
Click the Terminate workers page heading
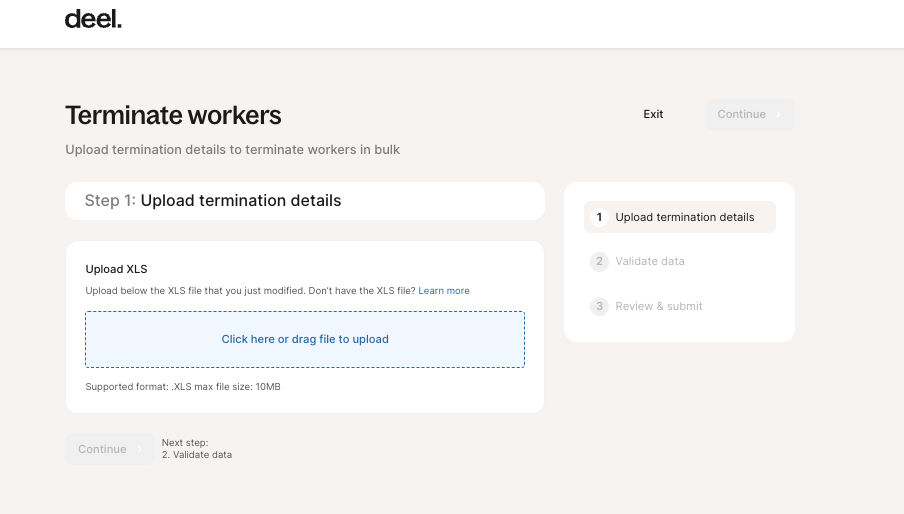173,115
